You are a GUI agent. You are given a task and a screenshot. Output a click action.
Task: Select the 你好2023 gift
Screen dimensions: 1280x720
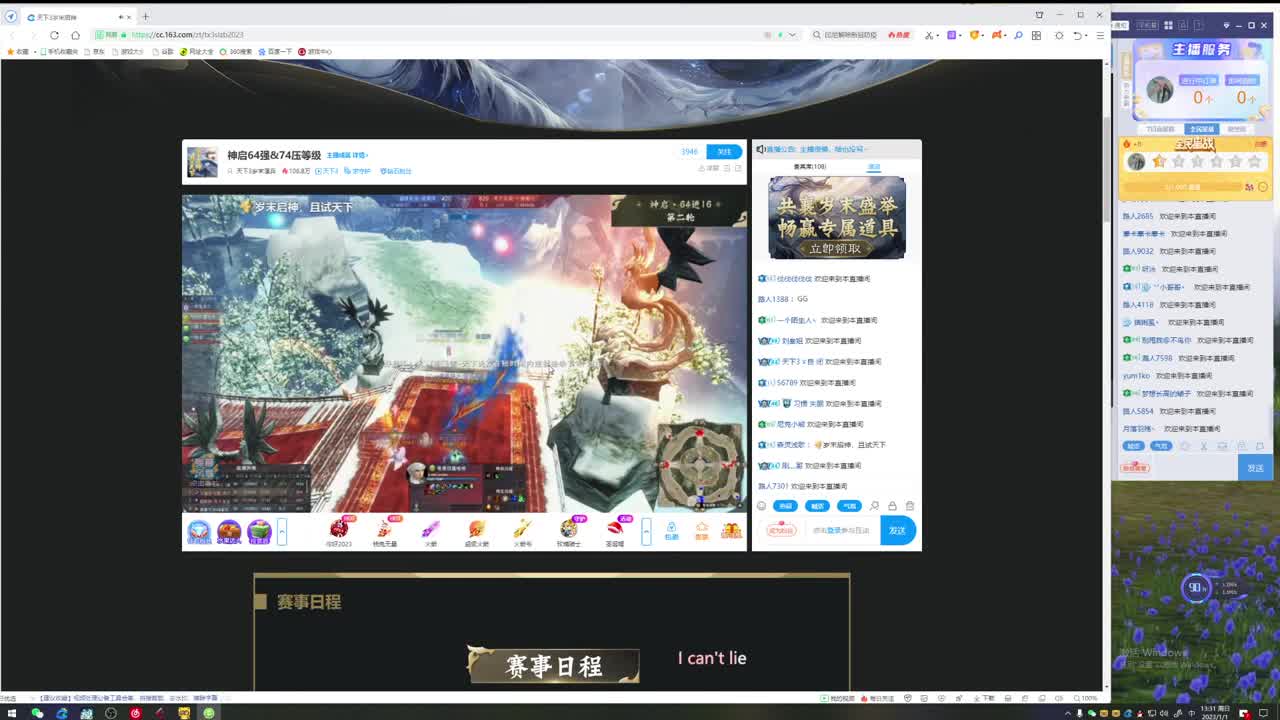tap(339, 531)
